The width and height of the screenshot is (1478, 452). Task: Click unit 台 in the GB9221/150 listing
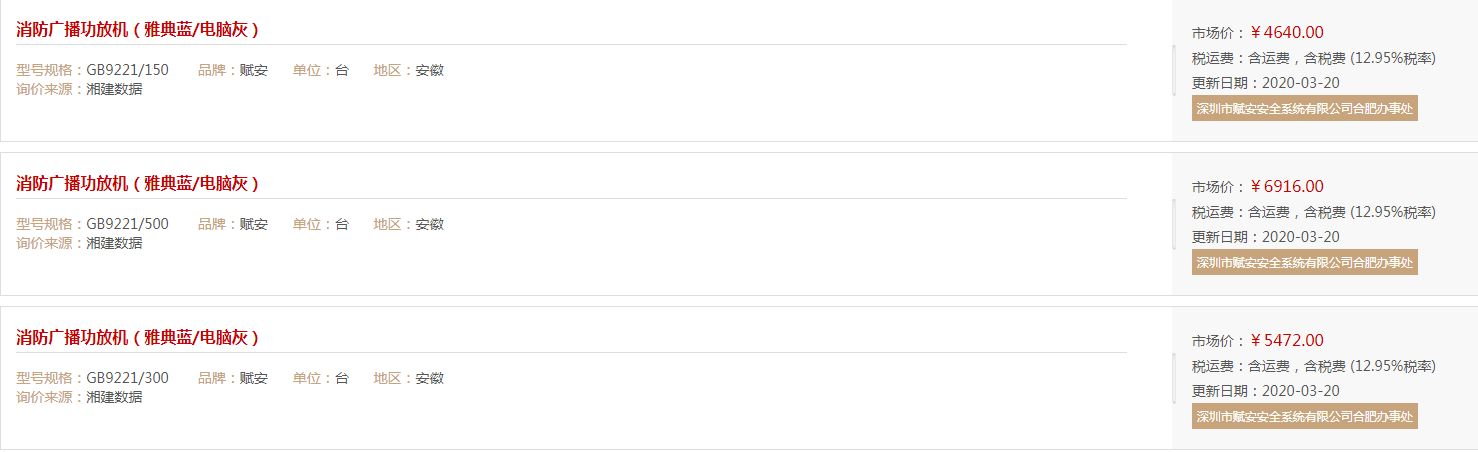point(342,70)
